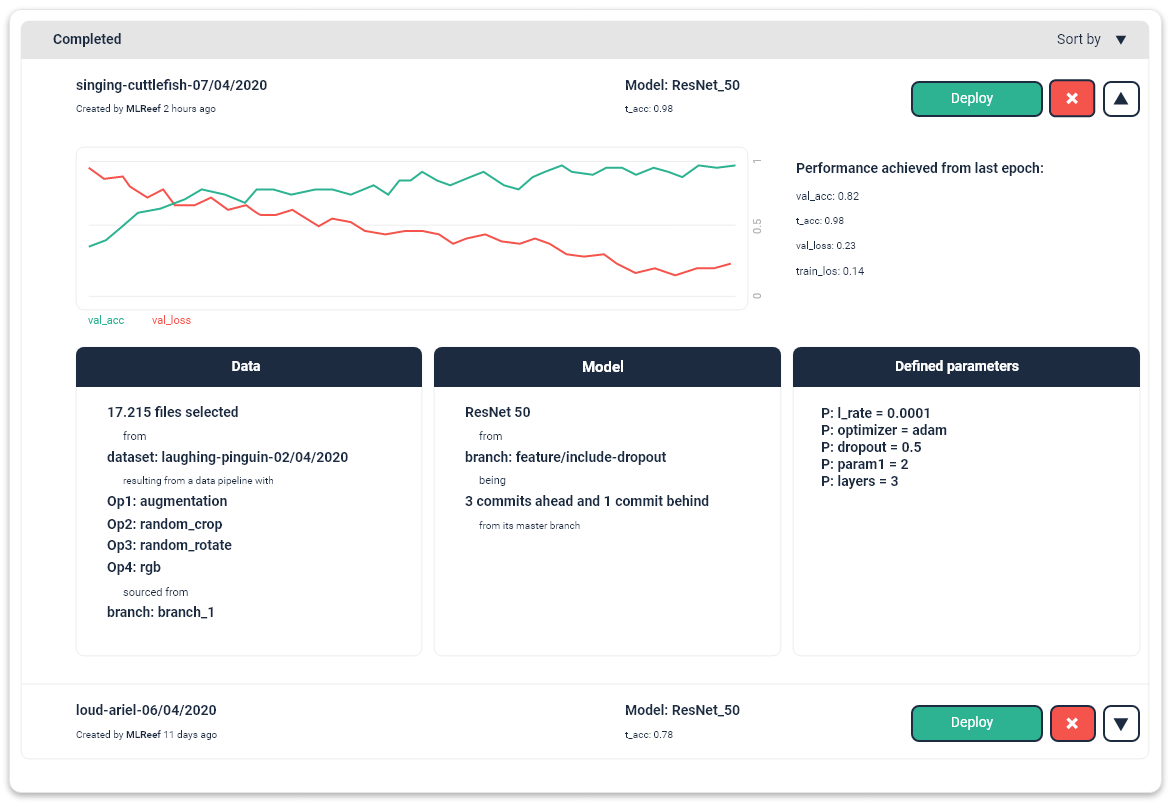This screenshot has height=810, width=1174.
Task: Toggle the val_acc chart legend
Action: pyautogui.click(x=106, y=320)
